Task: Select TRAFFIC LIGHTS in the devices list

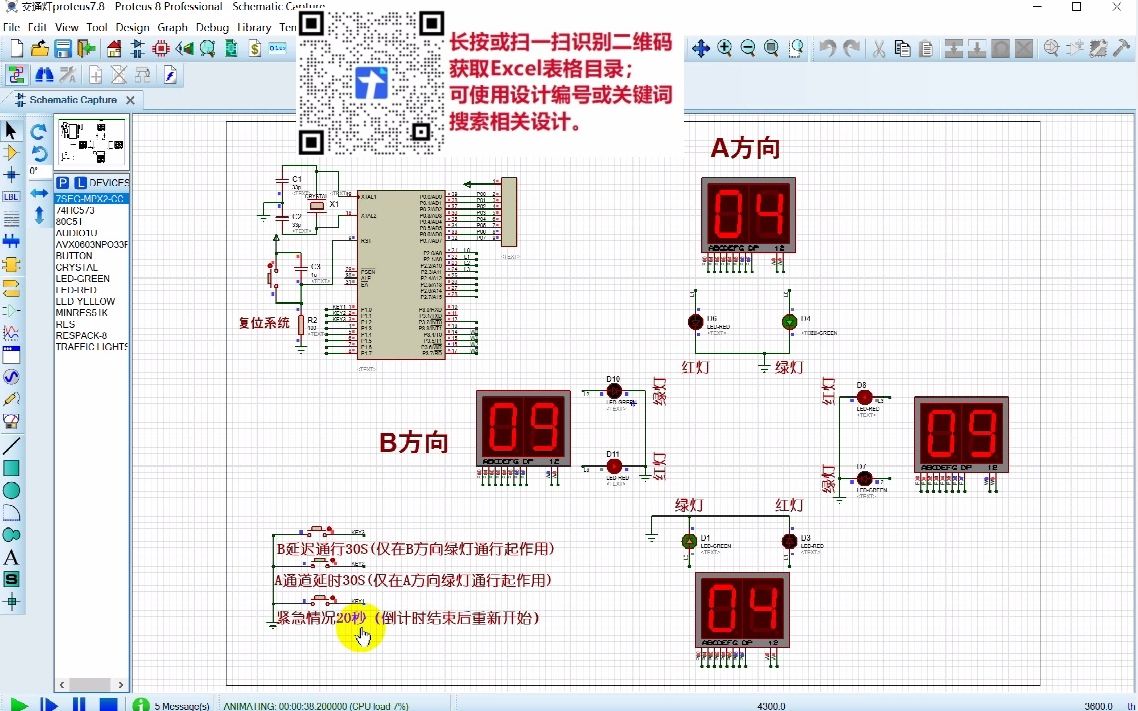Action: tap(91, 347)
